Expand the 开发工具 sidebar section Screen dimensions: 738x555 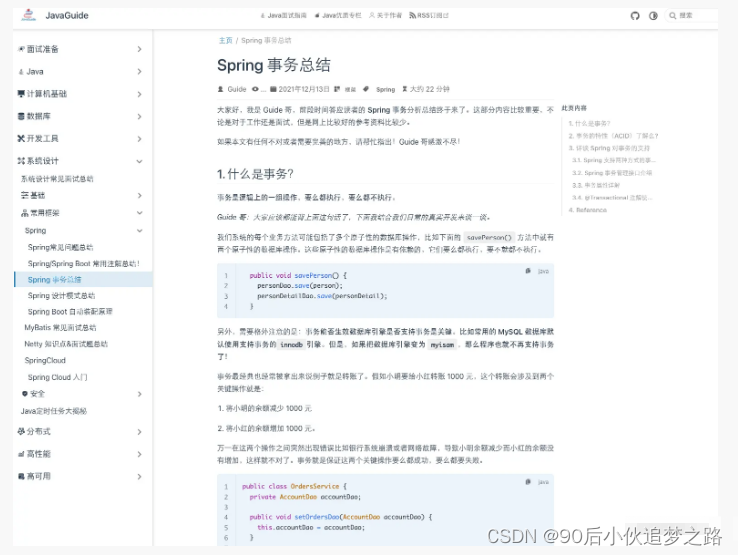[x=139, y=139]
